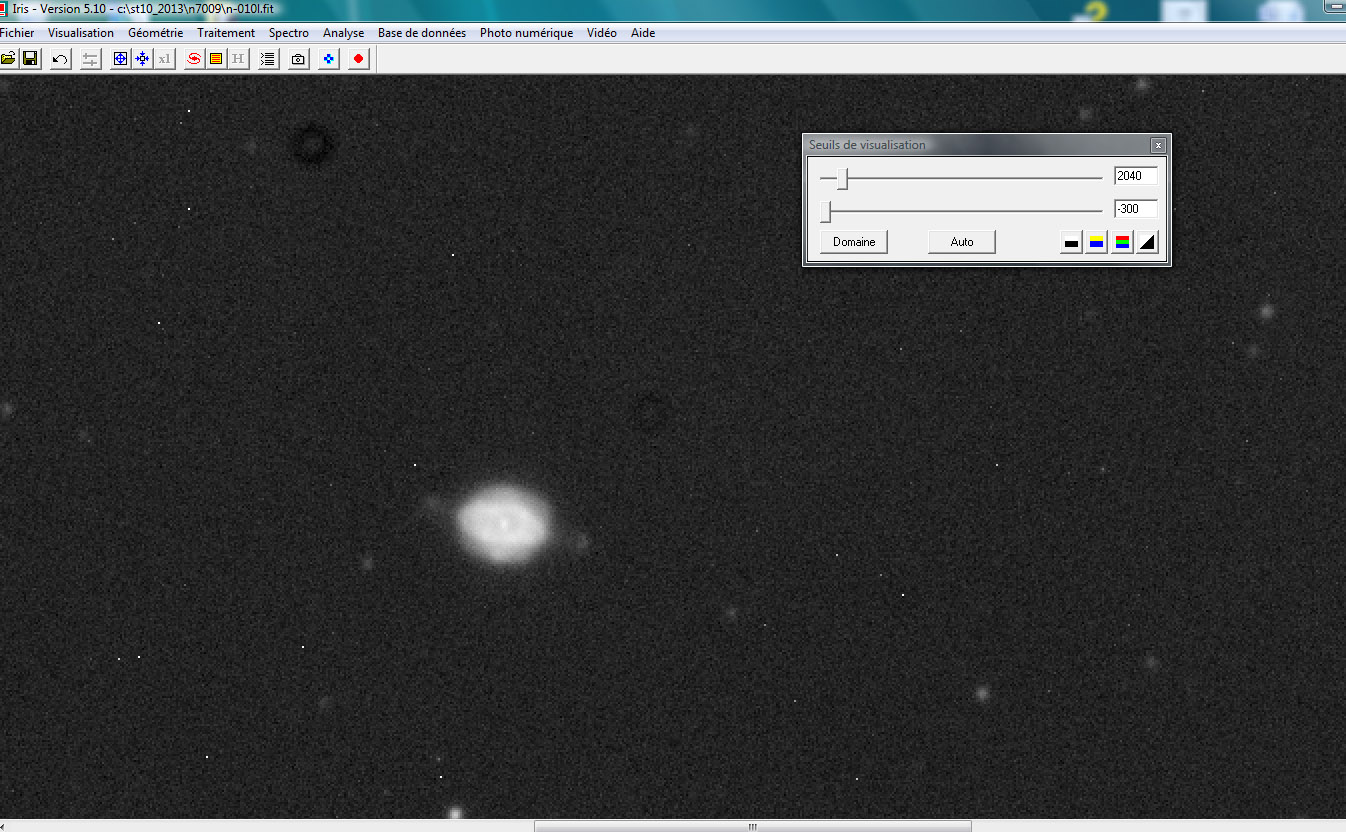Click the greyed-out sliders toolbar icon

(90, 59)
